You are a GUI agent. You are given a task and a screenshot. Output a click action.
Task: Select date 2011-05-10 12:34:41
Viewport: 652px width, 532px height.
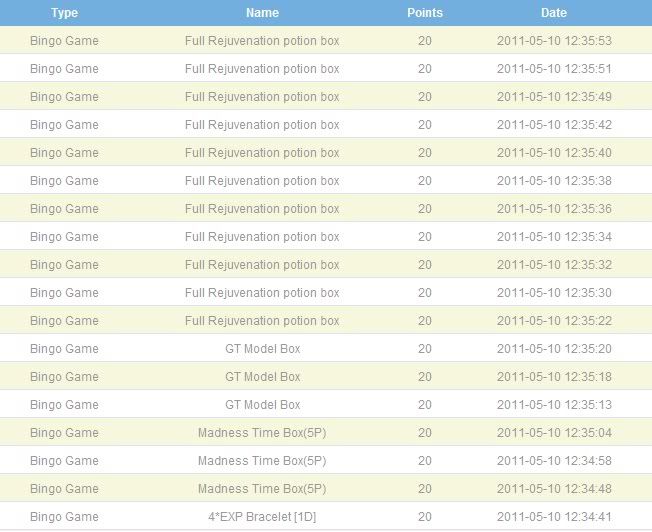point(554,517)
